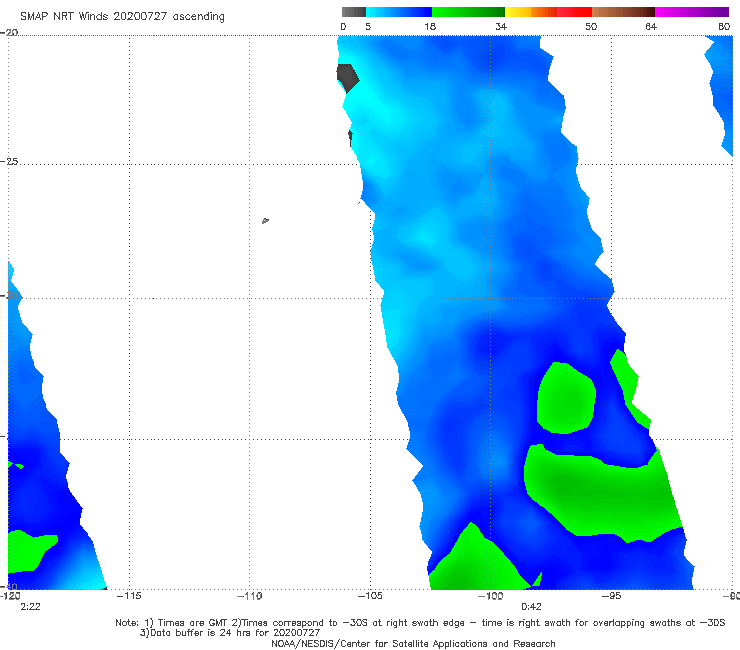Click the swath time "0:42"

531,607
